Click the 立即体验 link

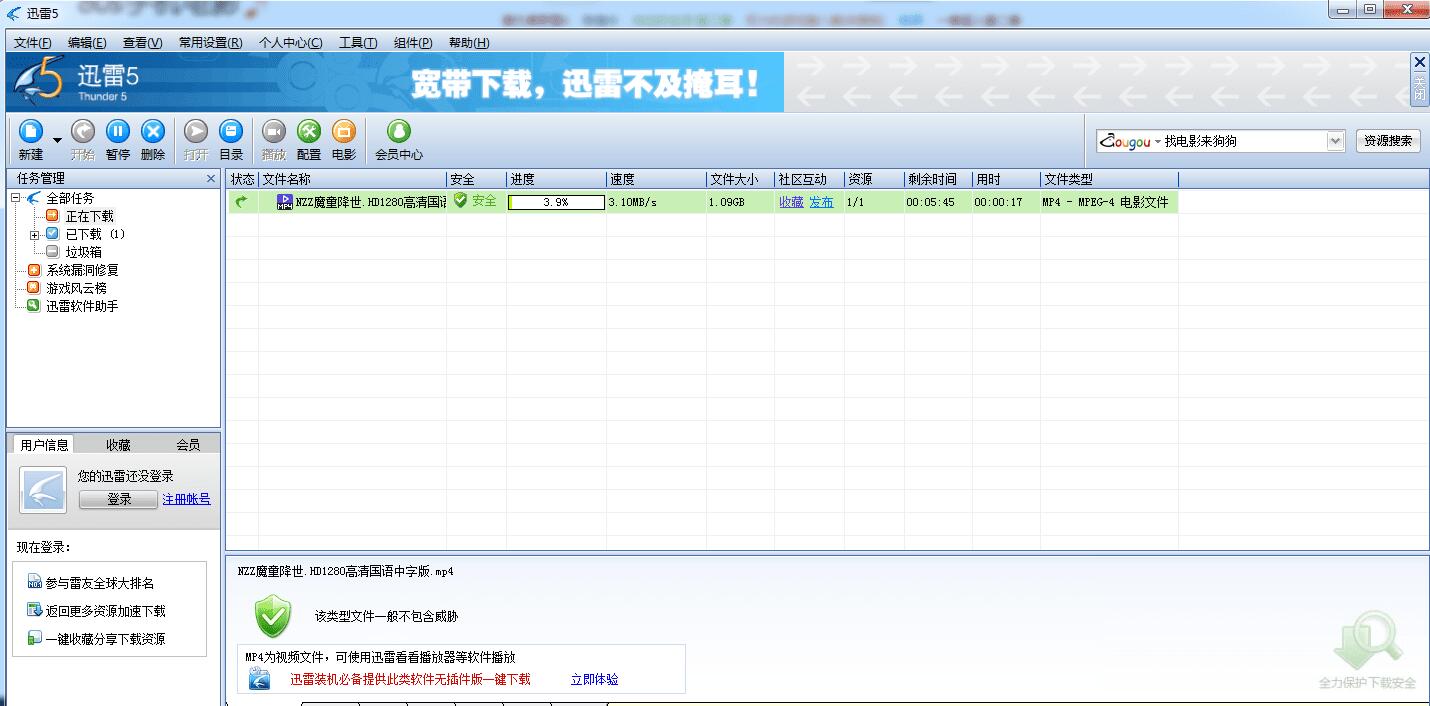point(595,679)
